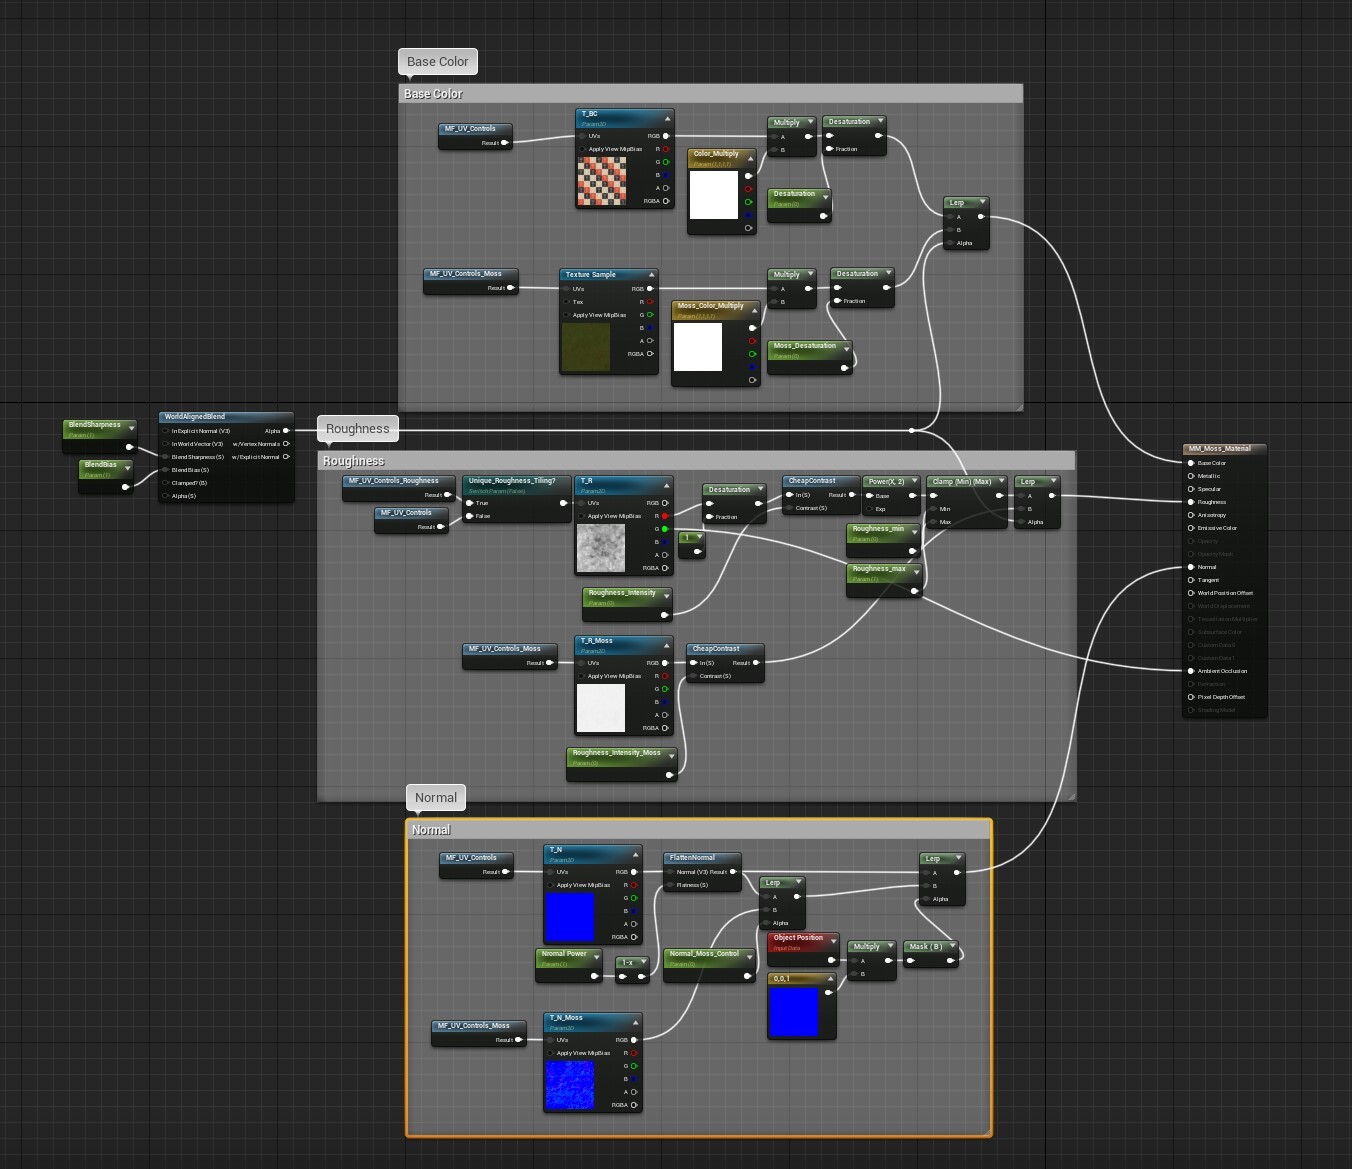Open the chevron on Moss_Desaturation node
This screenshot has width=1352, height=1169.
(846, 349)
